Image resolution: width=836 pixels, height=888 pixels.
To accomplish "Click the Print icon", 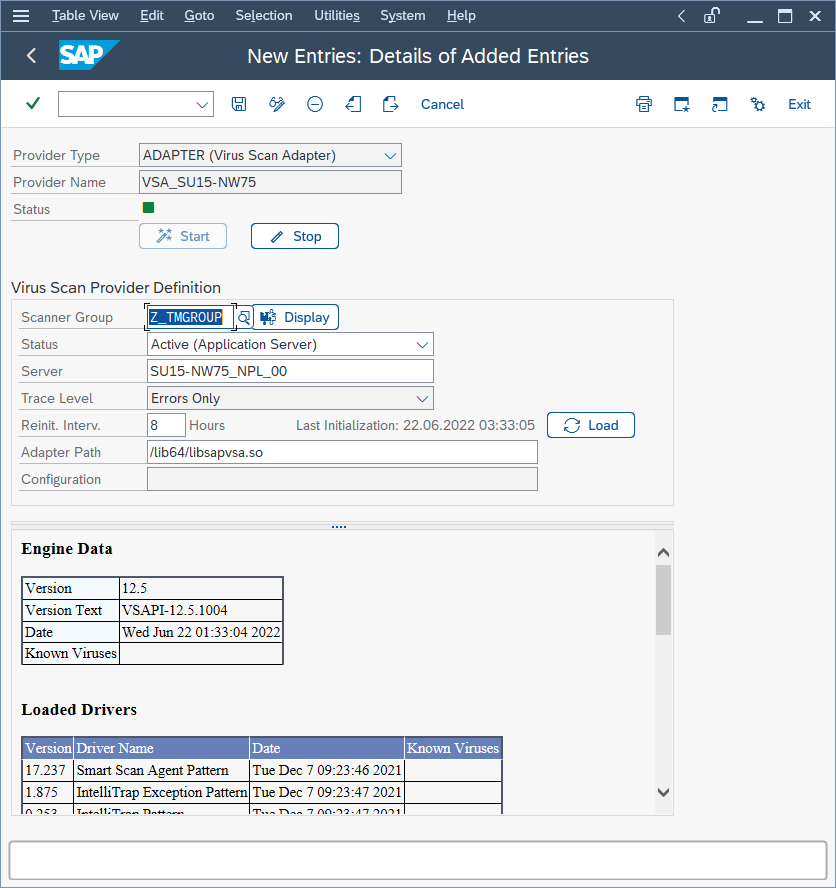I will [643, 104].
